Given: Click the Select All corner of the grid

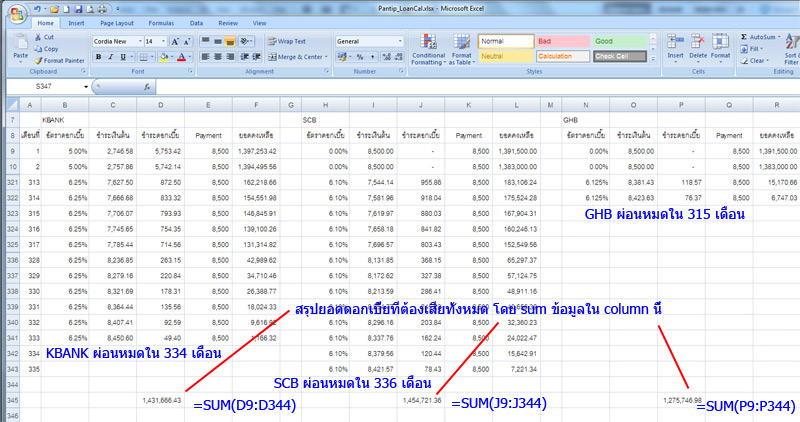Looking at the screenshot, I should pos(13,105).
